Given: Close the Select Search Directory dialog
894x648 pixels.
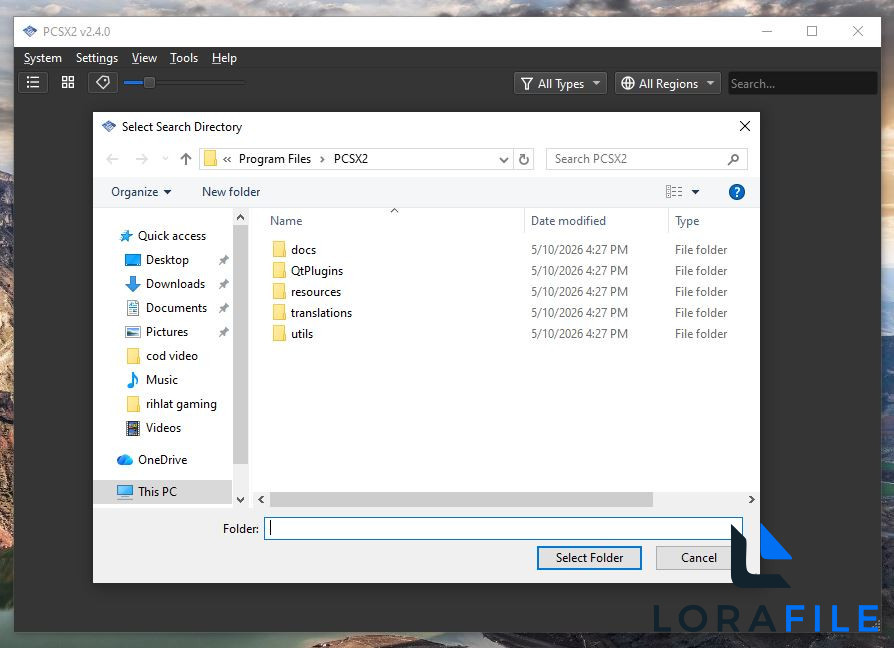Looking at the screenshot, I should coord(744,126).
